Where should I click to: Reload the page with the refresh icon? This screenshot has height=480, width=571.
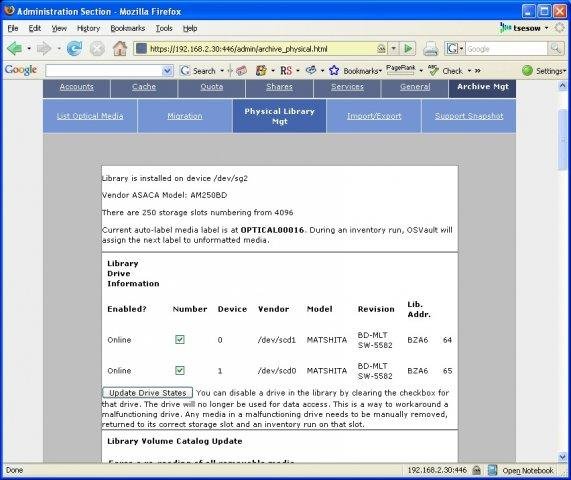click(x=74, y=48)
